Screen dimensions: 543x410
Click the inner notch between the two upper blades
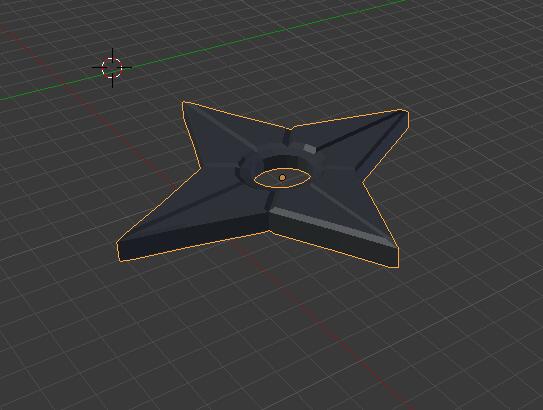click(290, 130)
